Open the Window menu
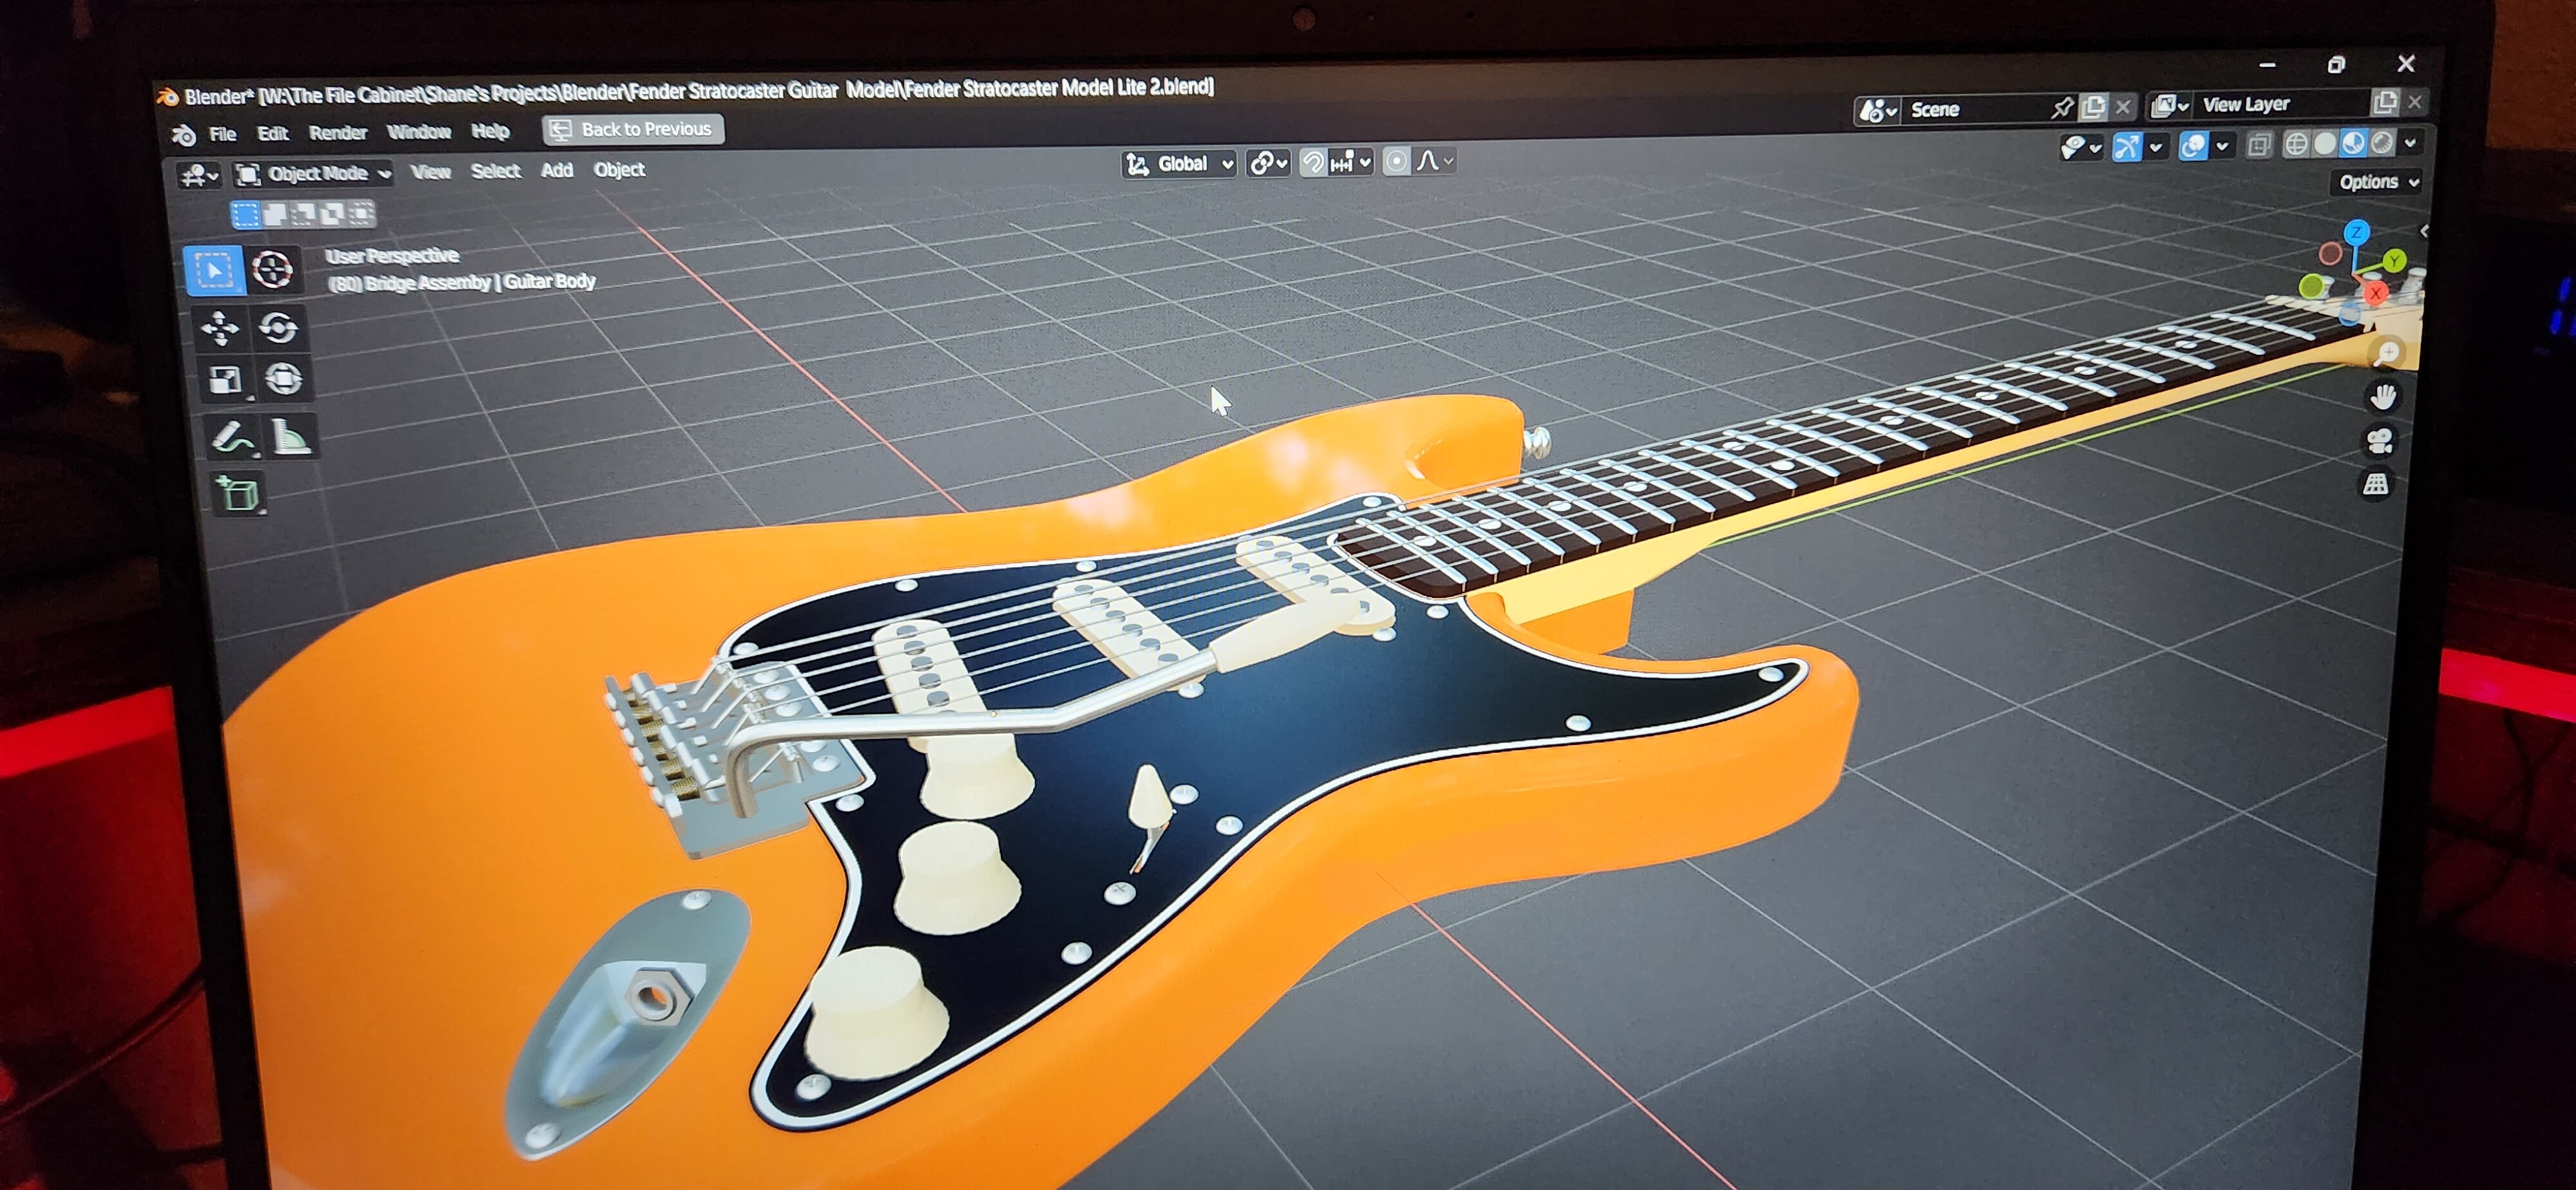2576x1190 pixels. 419,131
